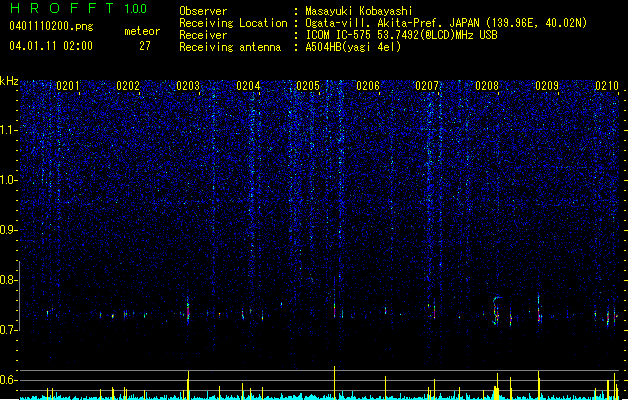The image size is (629, 400).
Task: Click the 0207 time marker
Action: tap(427, 85)
